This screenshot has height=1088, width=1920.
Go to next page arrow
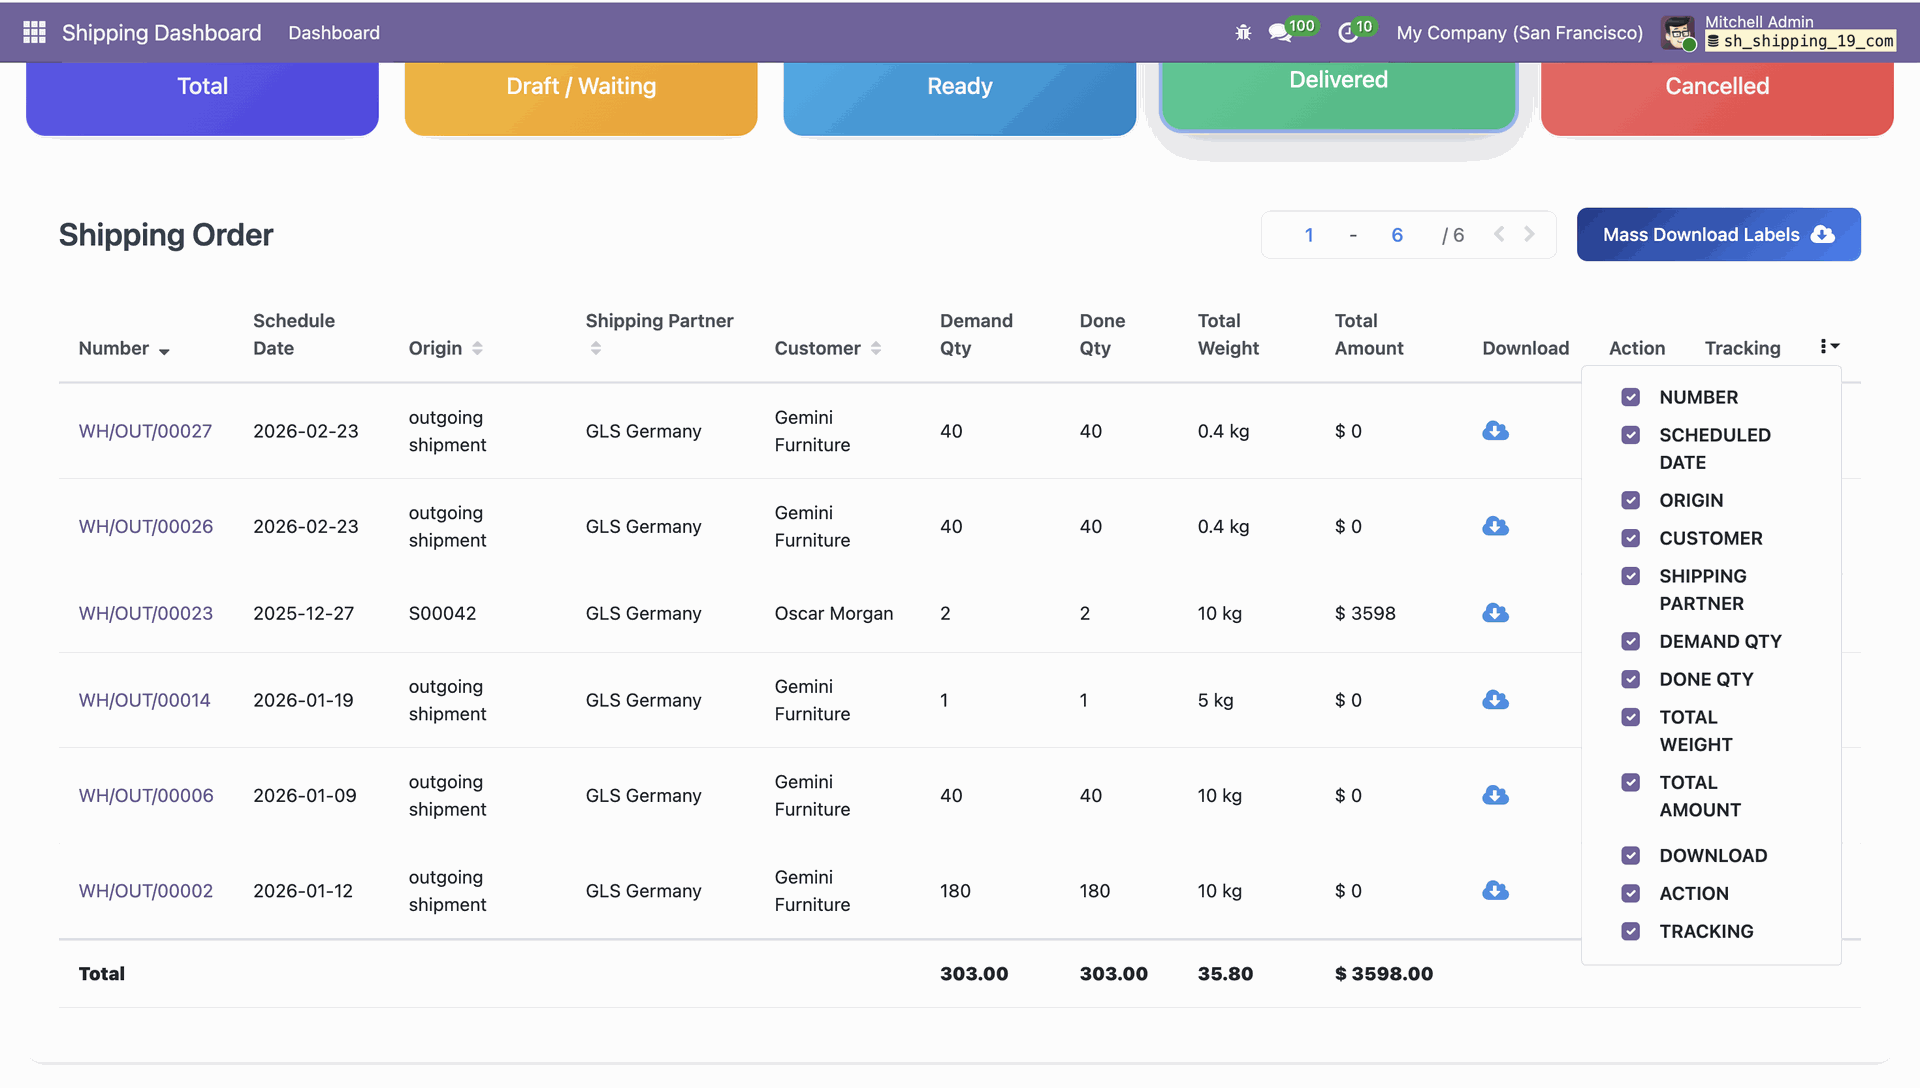[x=1529, y=234]
